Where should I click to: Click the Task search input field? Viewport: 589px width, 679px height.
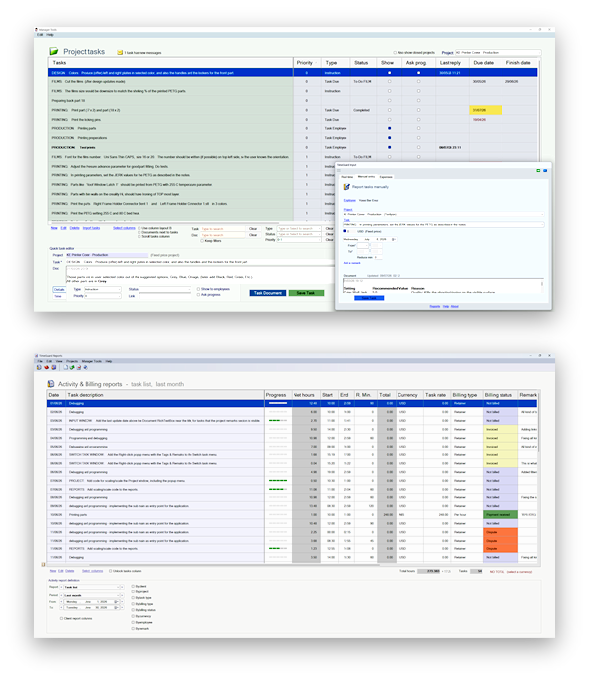click(223, 229)
